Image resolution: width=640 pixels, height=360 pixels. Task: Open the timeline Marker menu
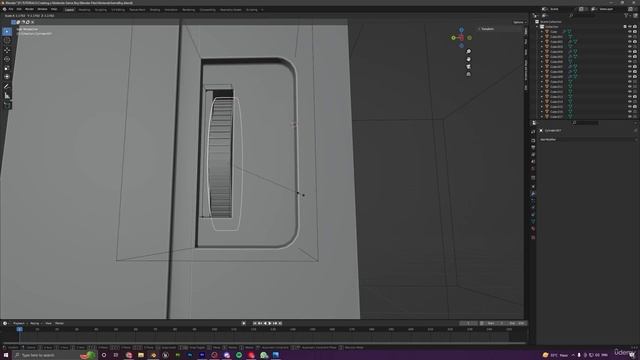[60, 323]
